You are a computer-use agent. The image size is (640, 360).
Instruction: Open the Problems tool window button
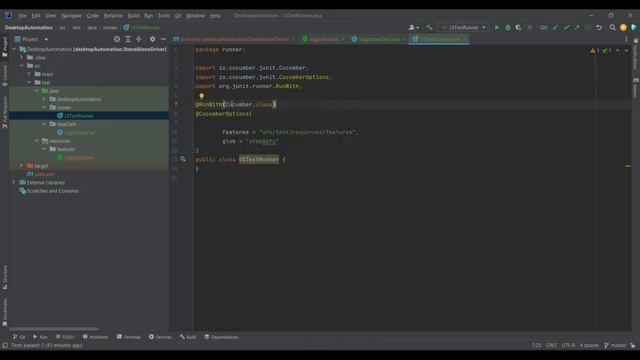pyautogui.click(x=96, y=337)
